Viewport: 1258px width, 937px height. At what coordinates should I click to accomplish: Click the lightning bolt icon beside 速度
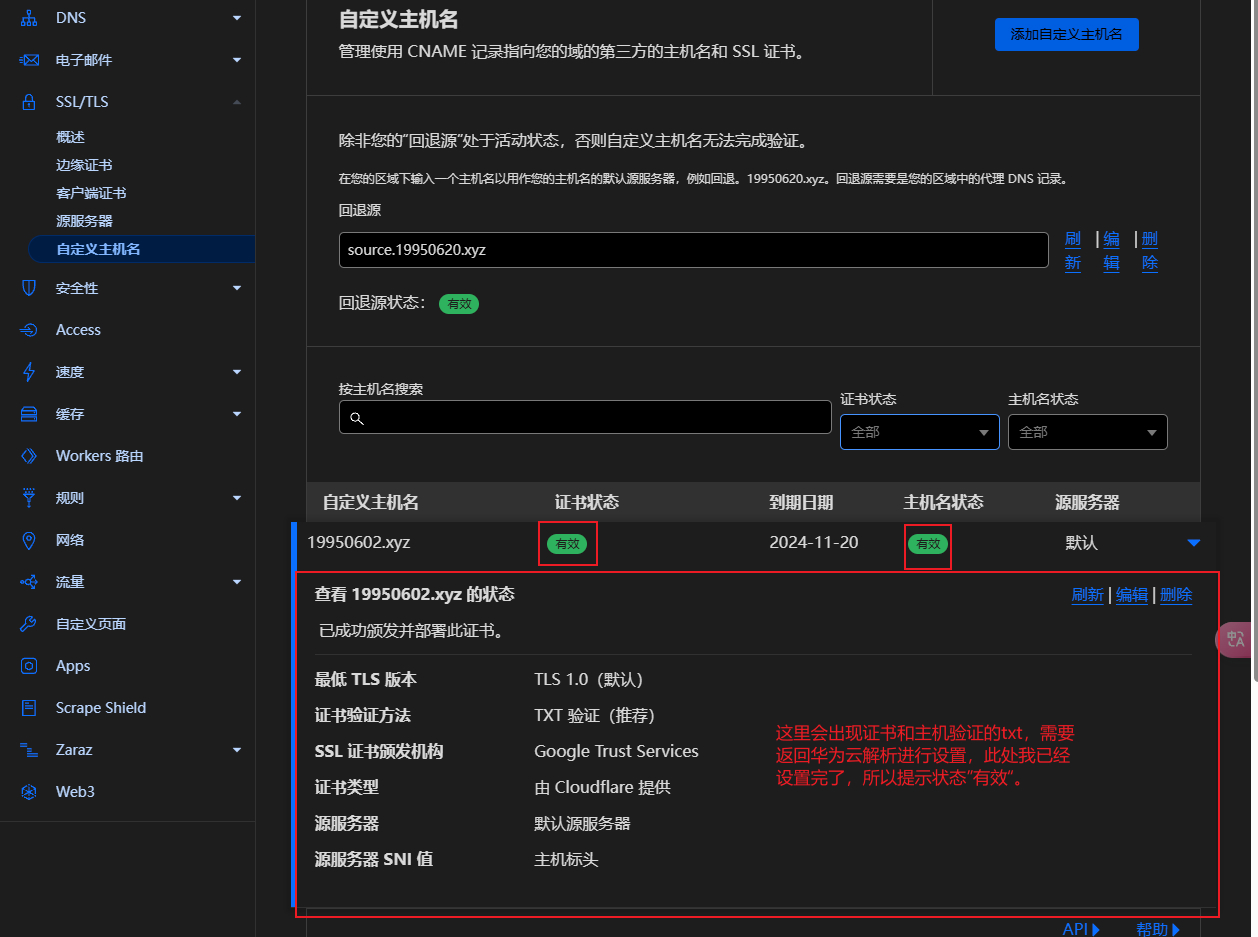coord(29,372)
